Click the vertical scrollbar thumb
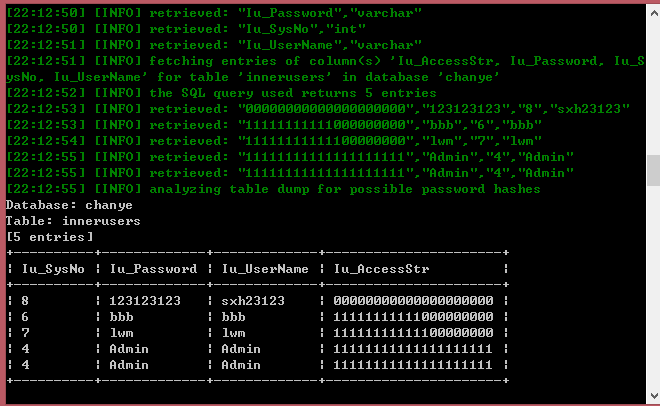This screenshot has height=406, width=660. 654,170
